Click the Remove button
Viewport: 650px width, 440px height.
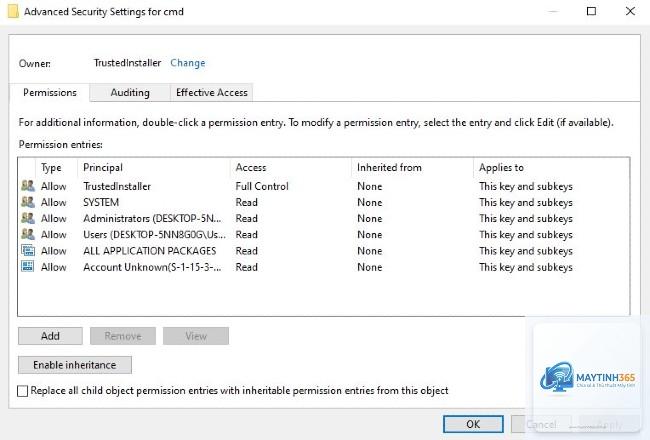pos(123,336)
